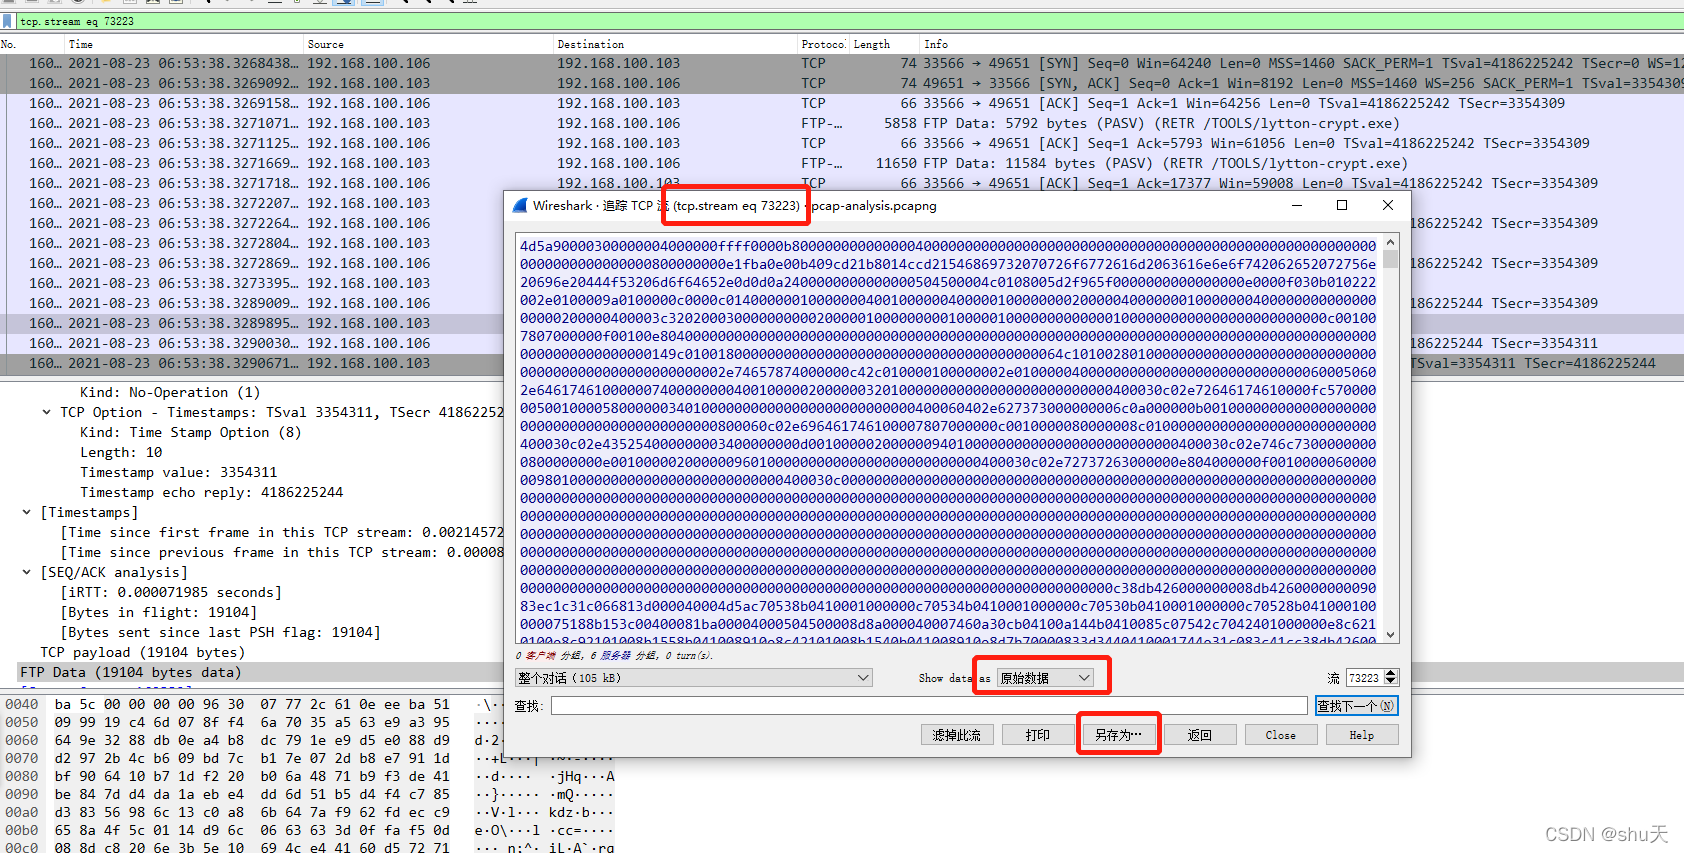The height and width of the screenshot is (853, 1684).
Task: Open Help in the follow stream dialog
Action: tap(1362, 735)
